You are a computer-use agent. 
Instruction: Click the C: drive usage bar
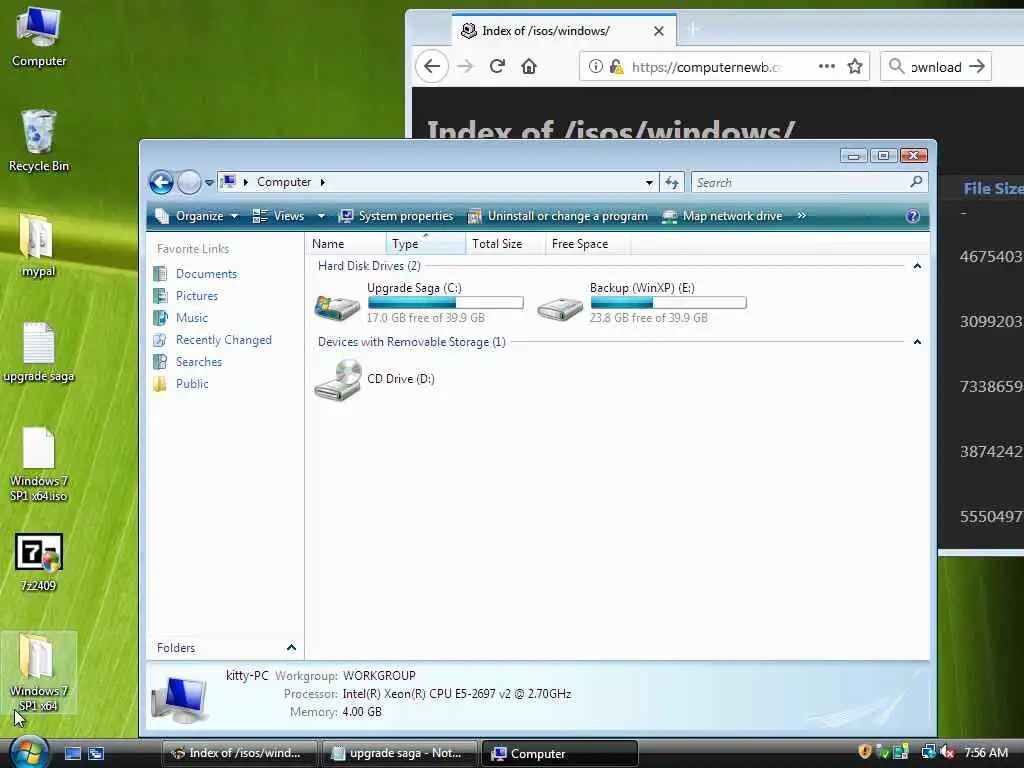pos(445,303)
